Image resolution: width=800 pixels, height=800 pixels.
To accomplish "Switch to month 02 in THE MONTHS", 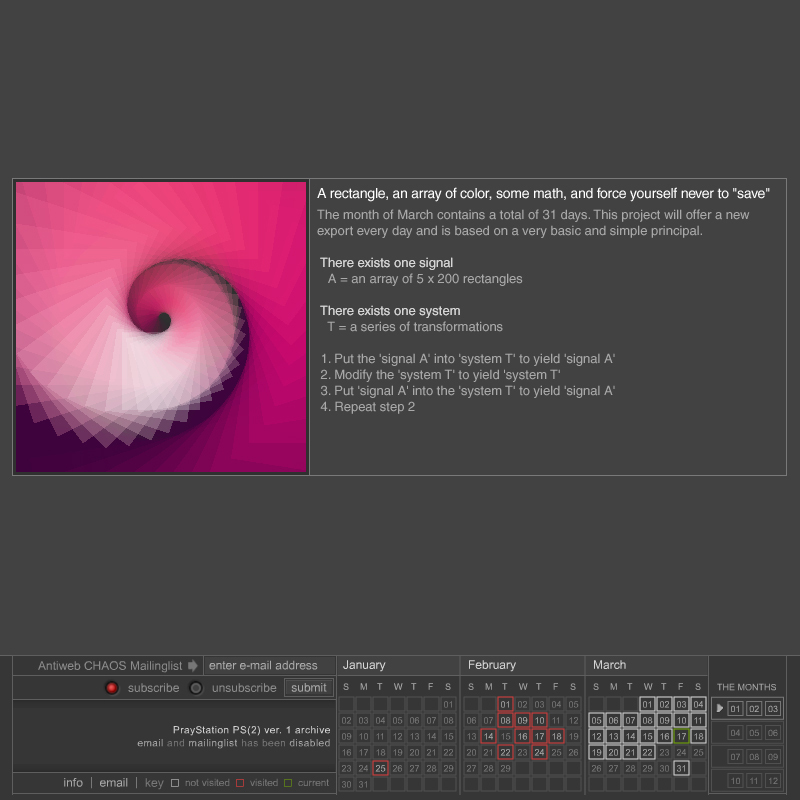I will 754,709.
